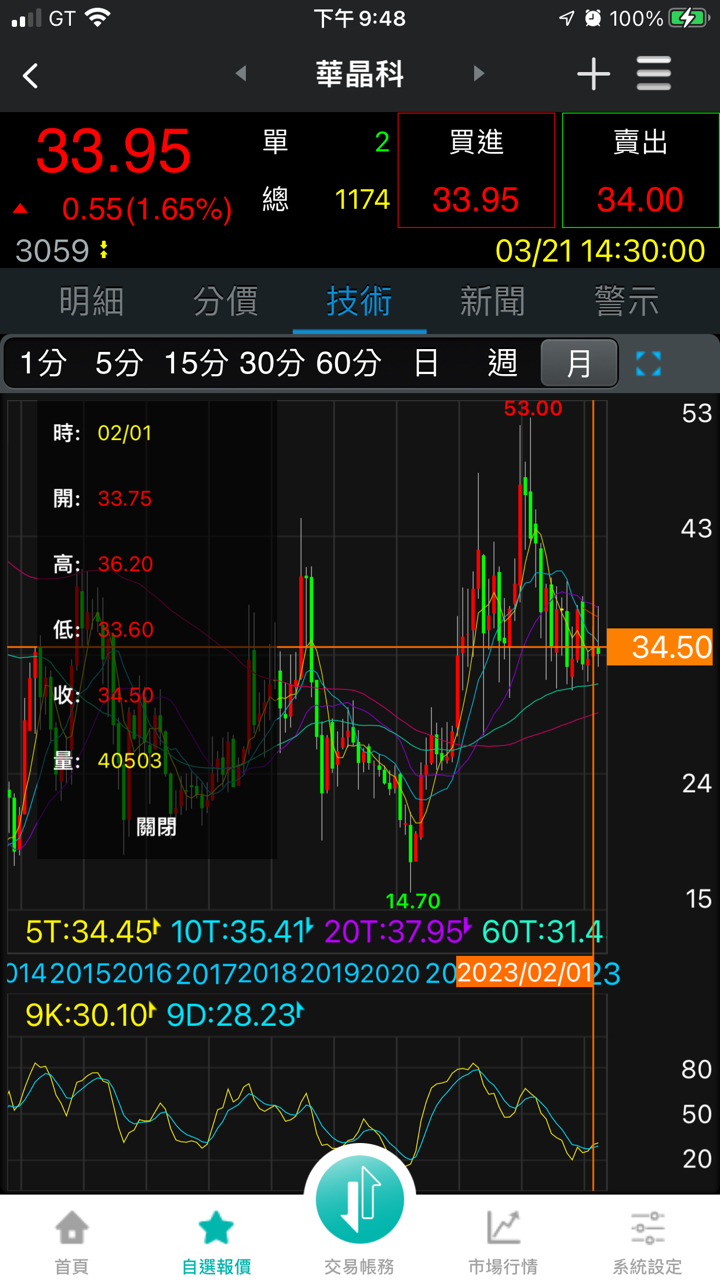Viewport: 720px width, 1280px height.
Task: Select 日 daily chart interval
Action: pos(426,363)
